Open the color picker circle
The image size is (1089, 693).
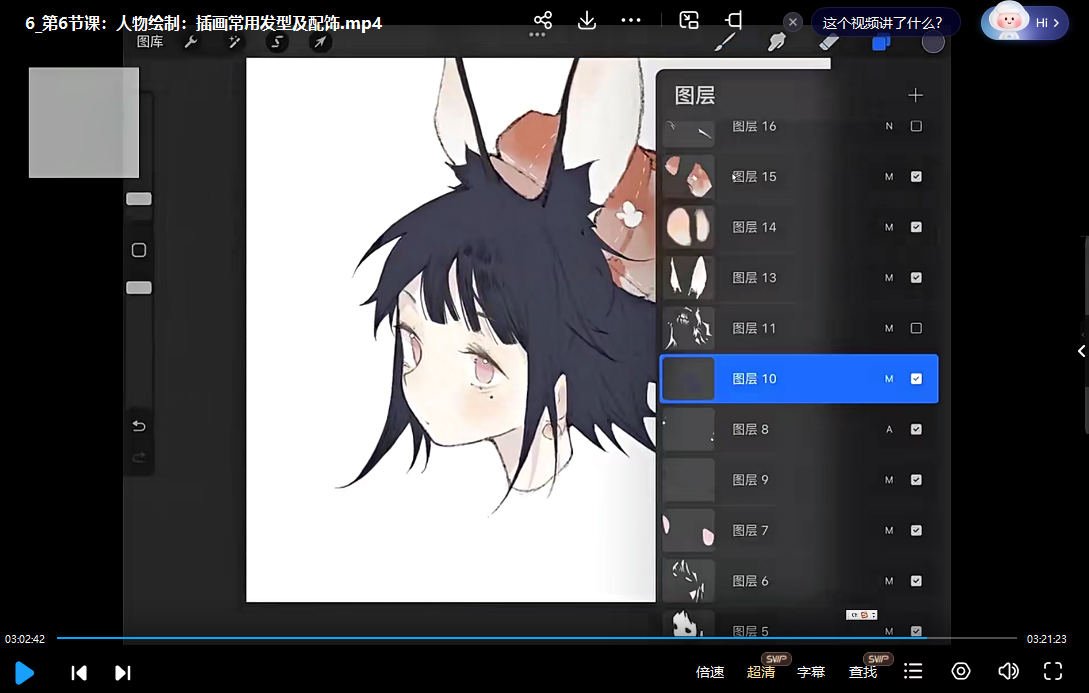click(932, 42)
